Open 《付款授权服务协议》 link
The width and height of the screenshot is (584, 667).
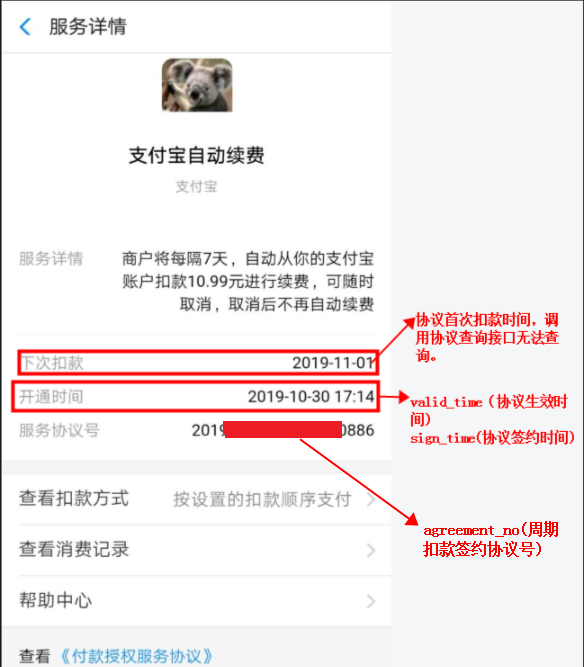136,656
